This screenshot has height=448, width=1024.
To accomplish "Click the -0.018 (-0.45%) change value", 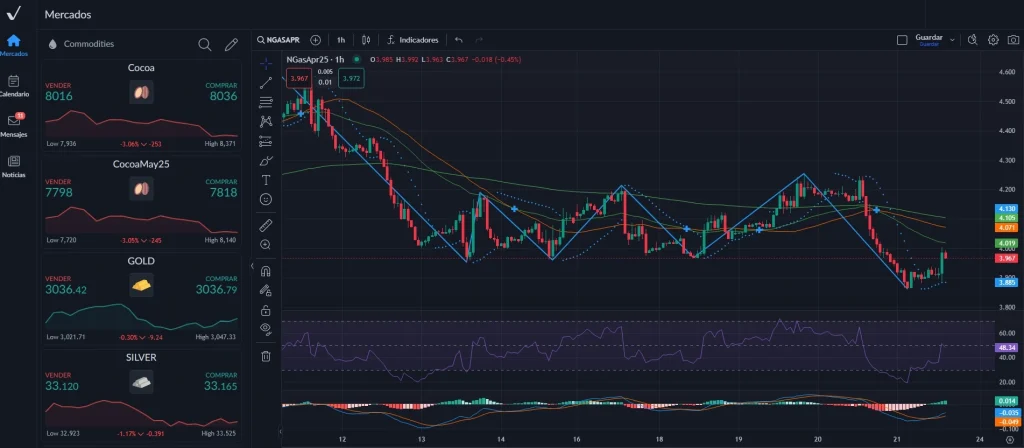I will point(496,59).
